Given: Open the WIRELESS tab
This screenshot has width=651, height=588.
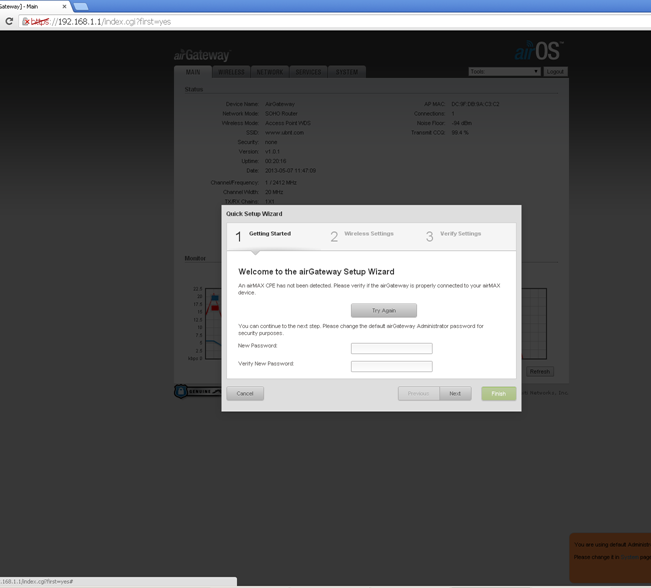Looking at the screenshot, I should (231, 72).
